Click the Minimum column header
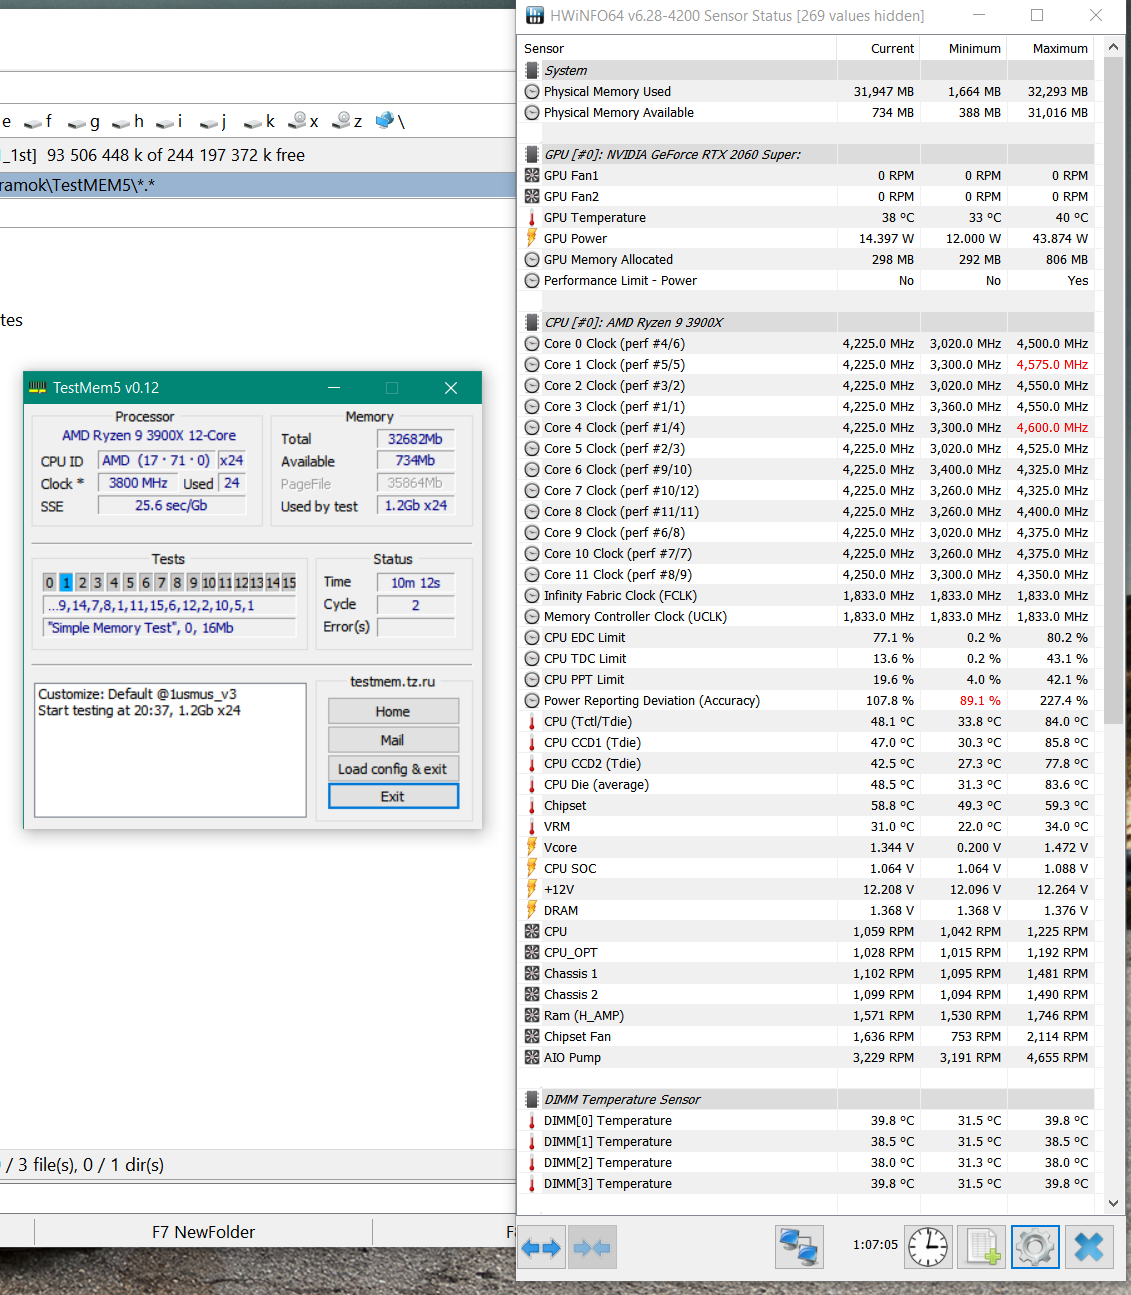This screenshot has height=1295, width=1131. 963,49
